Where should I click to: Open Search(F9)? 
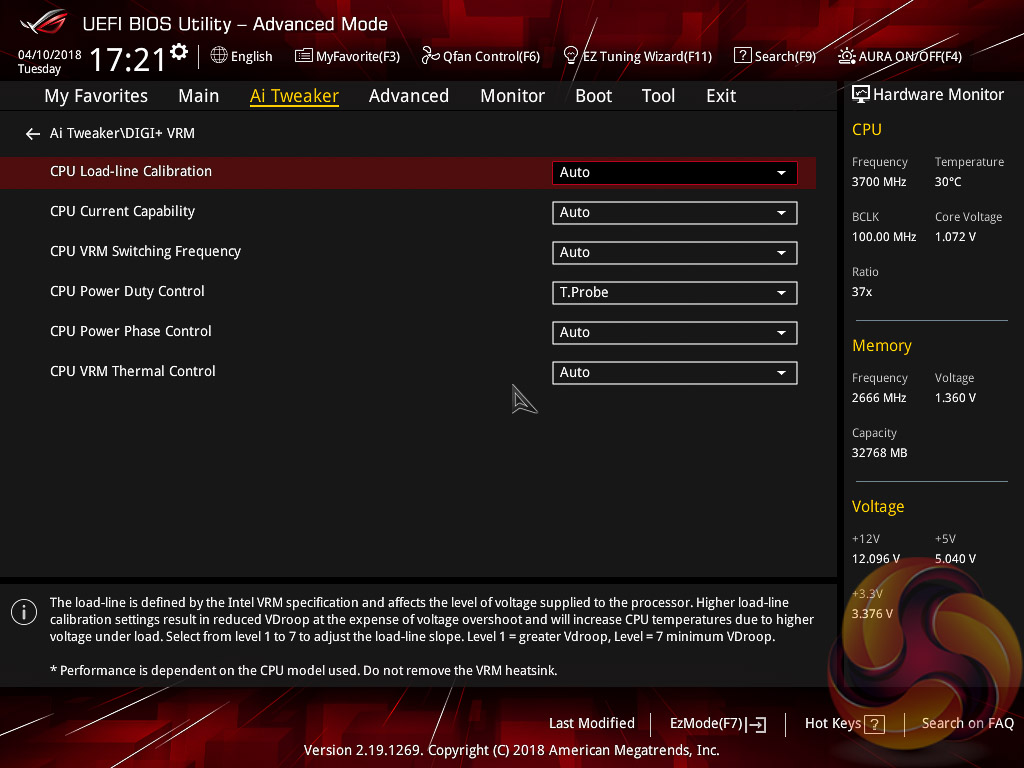(x=775, y=56)
